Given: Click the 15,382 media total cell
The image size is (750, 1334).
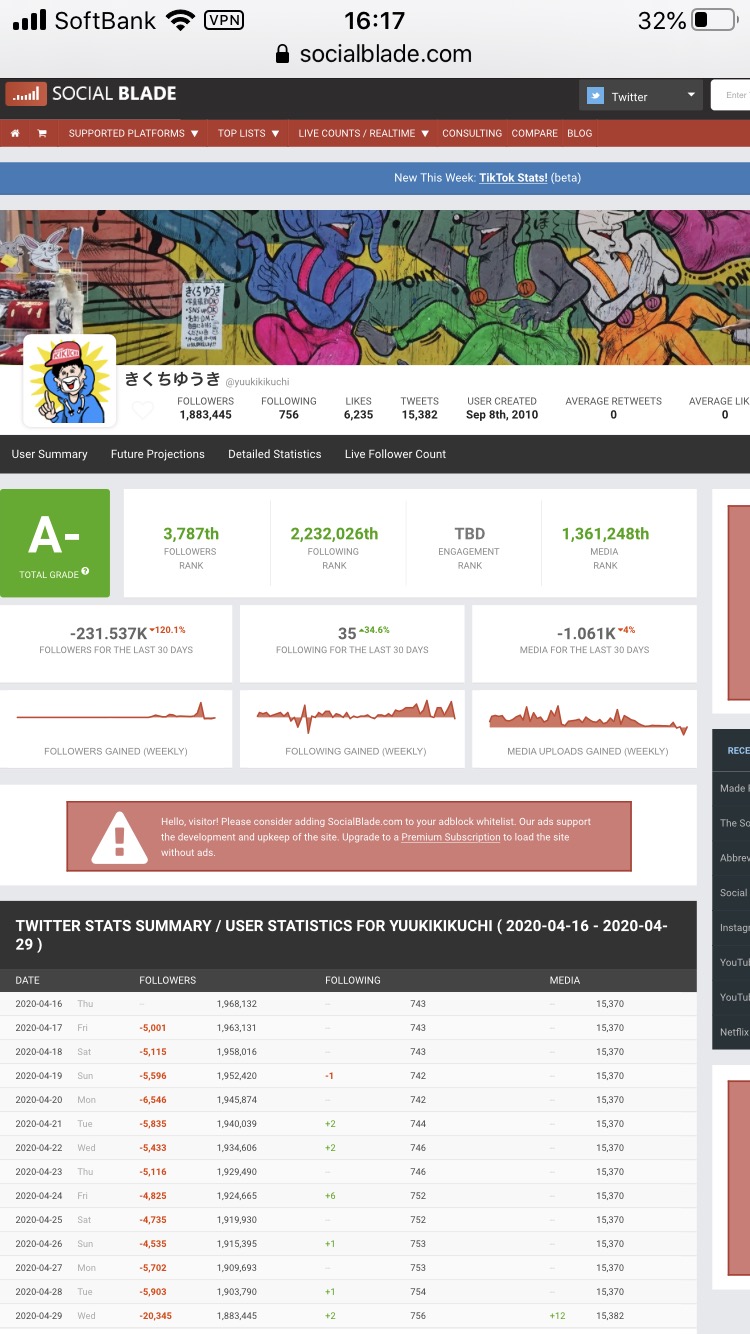Looking at the screenshot, I should click(x=610, y=1316).
